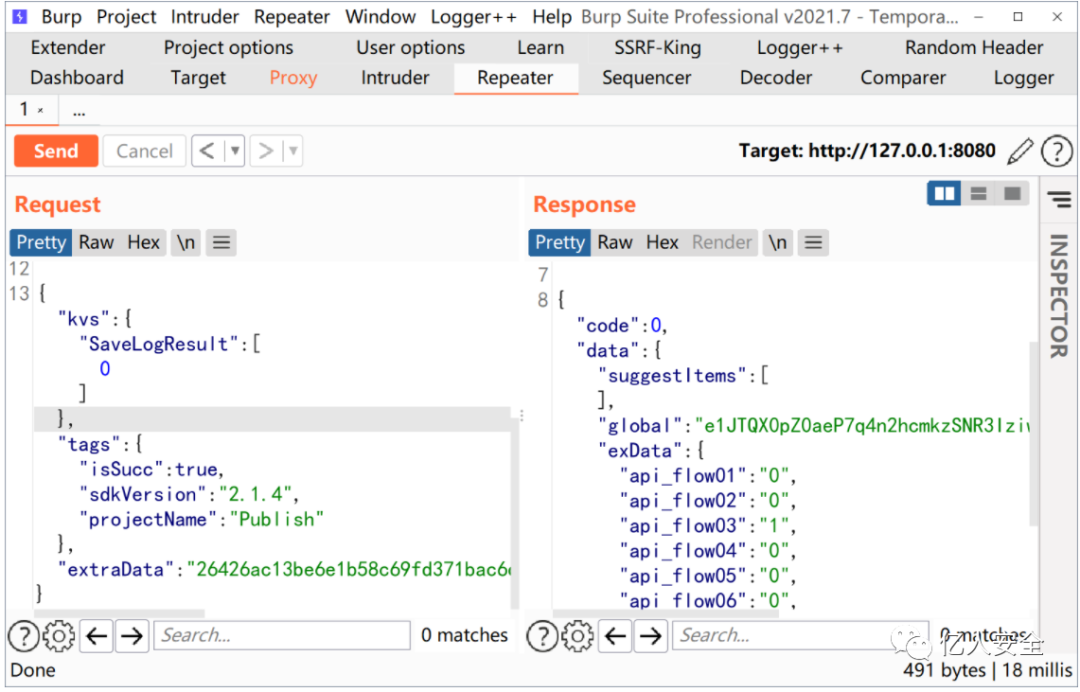Viewport: 1080px width, 692px height.
Task: Jump to next Request search match
Action: [x=132, y=636]
